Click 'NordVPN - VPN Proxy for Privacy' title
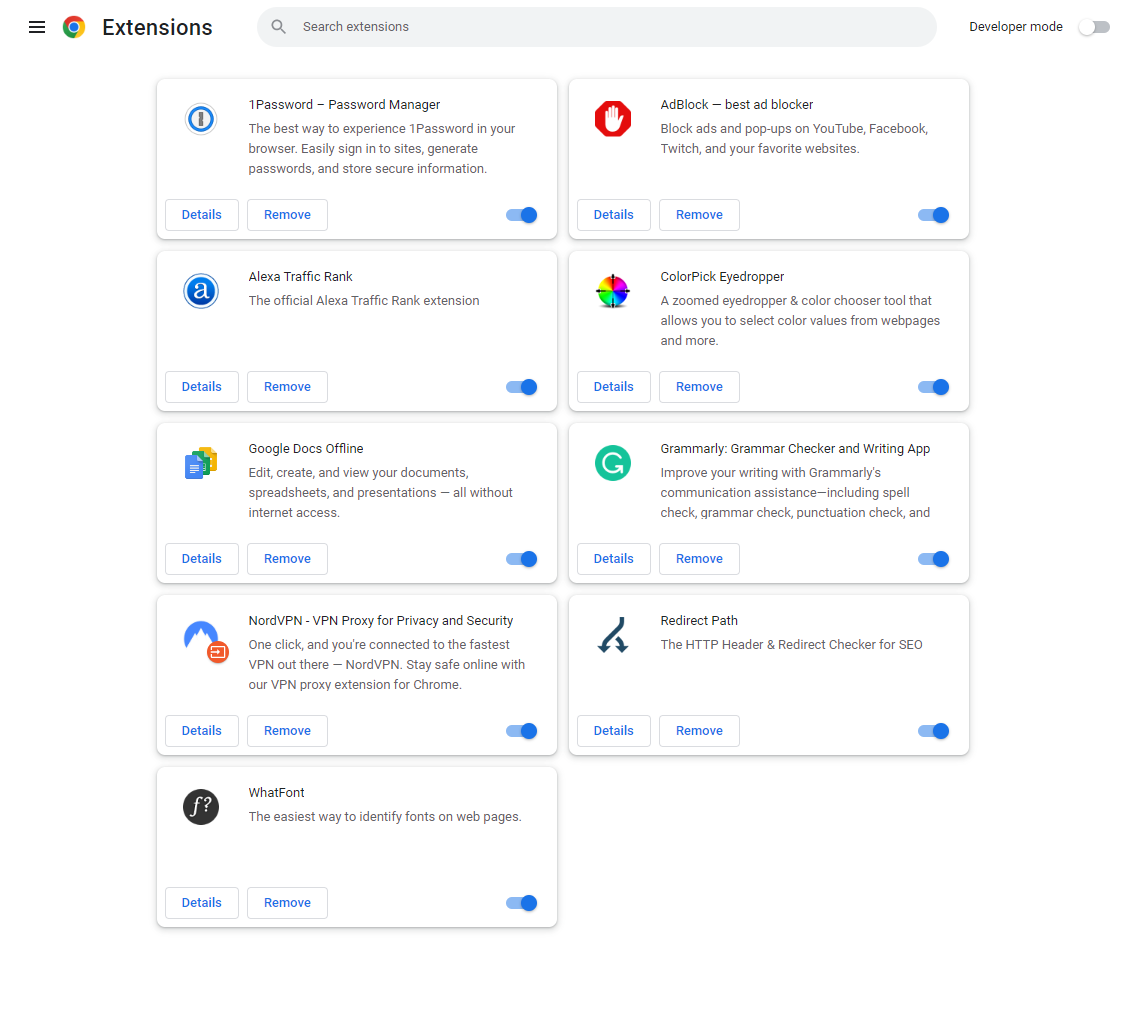The height and width of the screenshot is (1020, 1125). (x=381, y=621)
